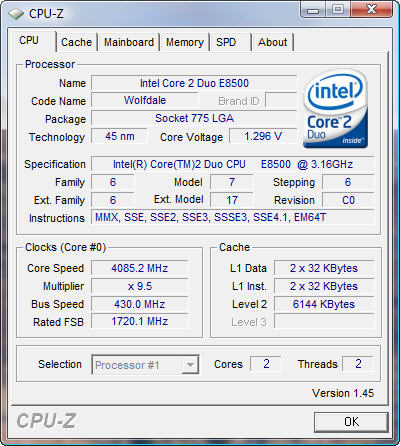Screen dimensions: 400x446
Task: Click the Revision value C0
Action: coord(348,200)
